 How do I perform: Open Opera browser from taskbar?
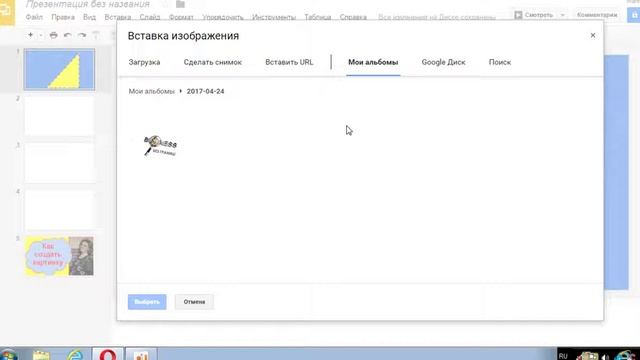click(107, 355)
